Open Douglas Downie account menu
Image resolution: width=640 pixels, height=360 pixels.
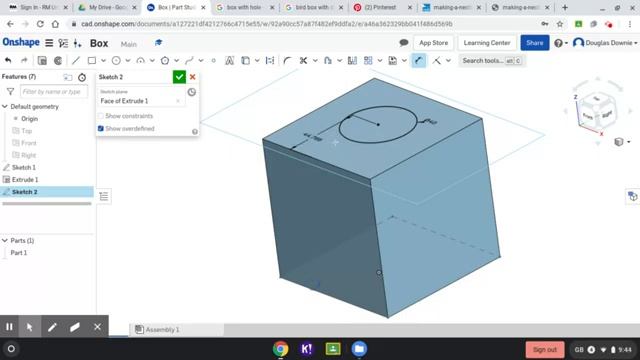pos(605,43)
